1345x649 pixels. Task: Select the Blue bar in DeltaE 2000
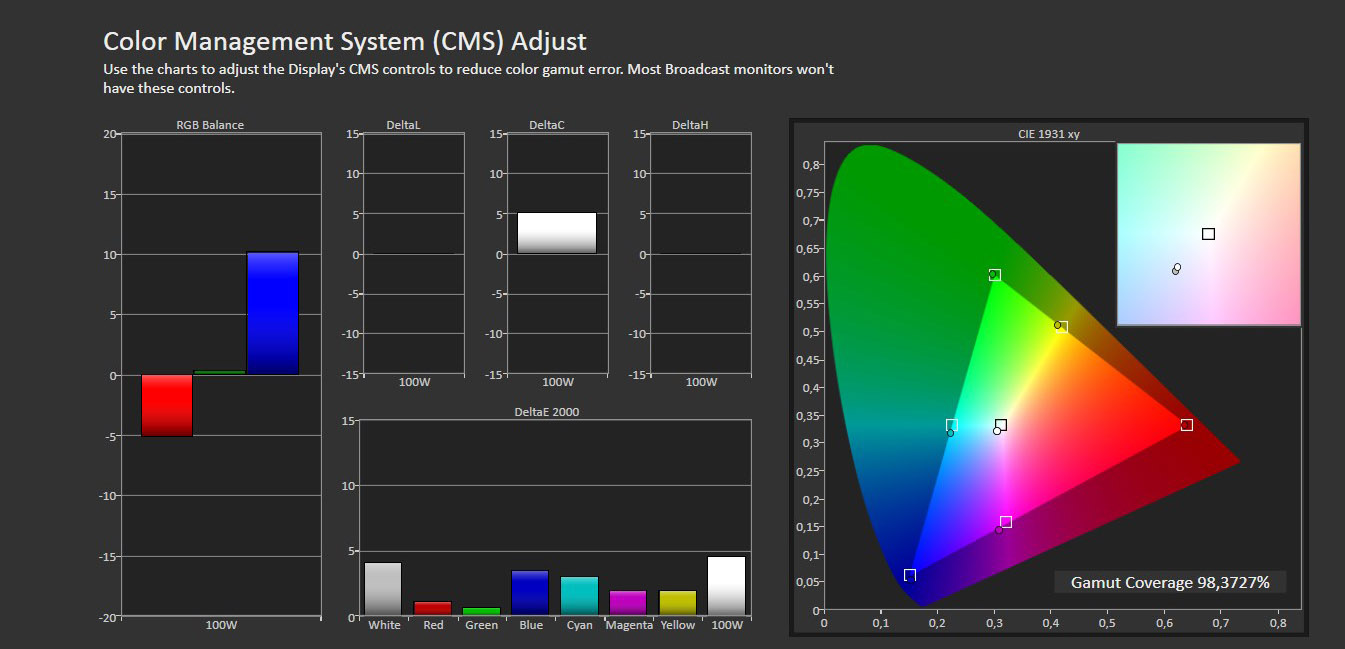(x=530, y=593)
